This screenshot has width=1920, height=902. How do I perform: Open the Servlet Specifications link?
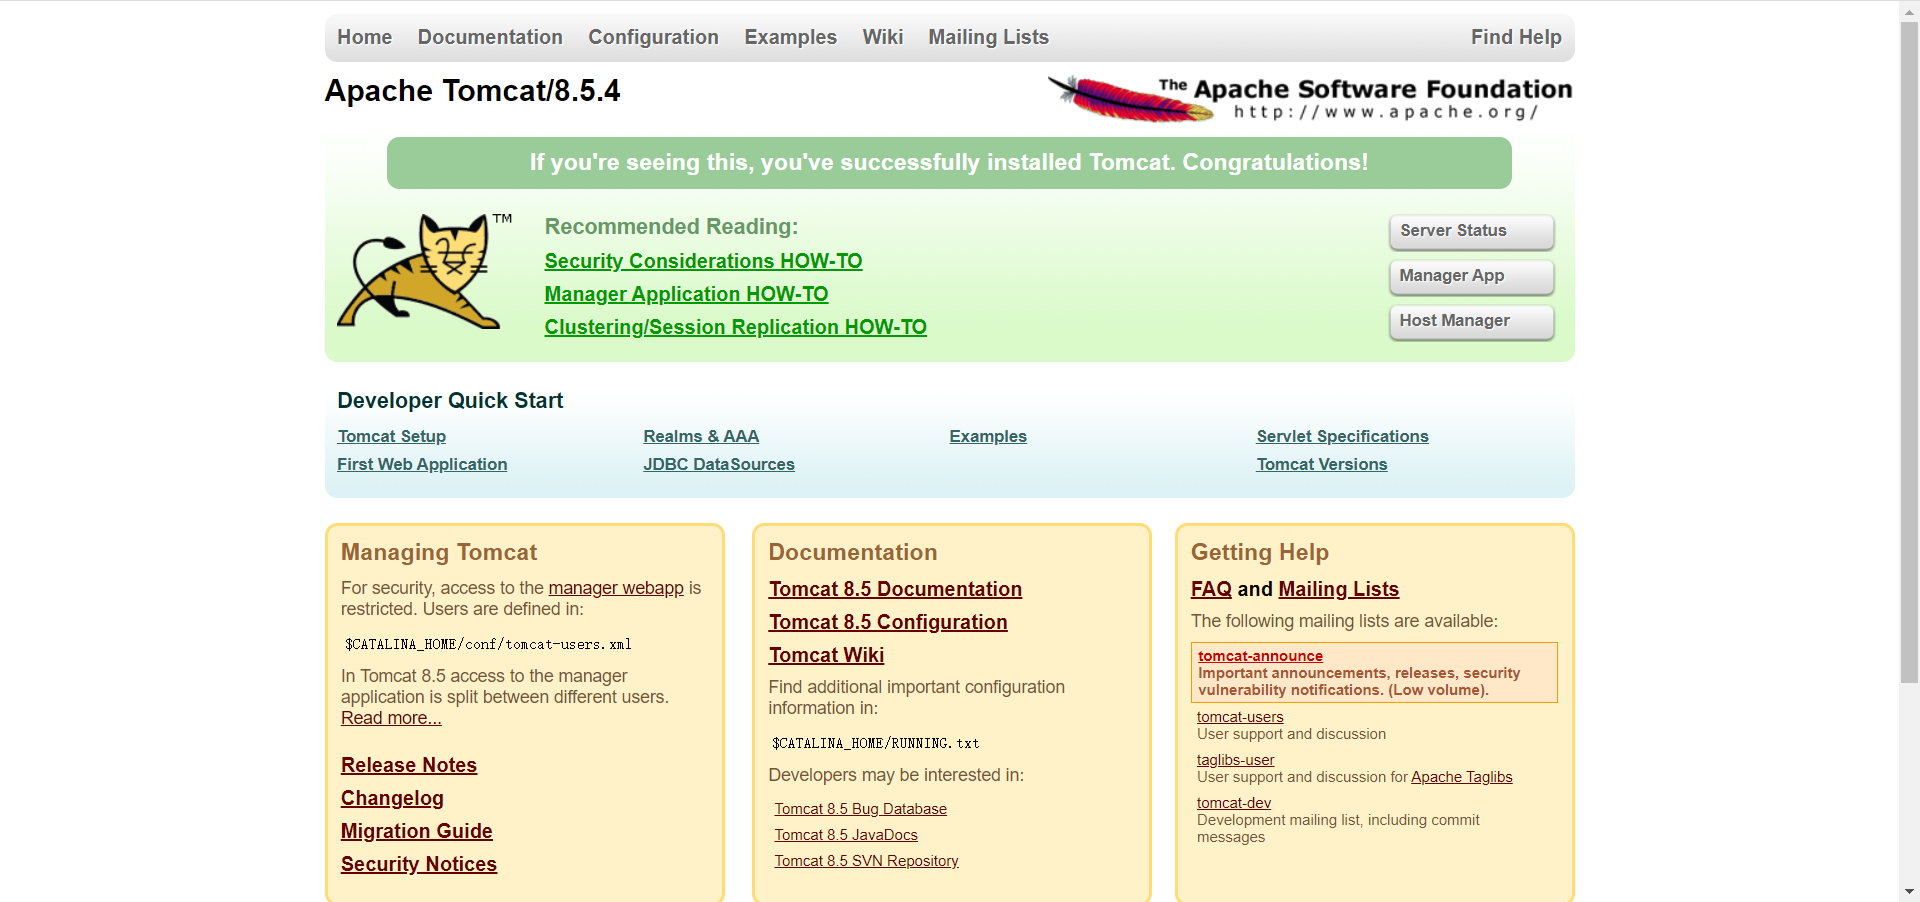tap(1342, 436)
